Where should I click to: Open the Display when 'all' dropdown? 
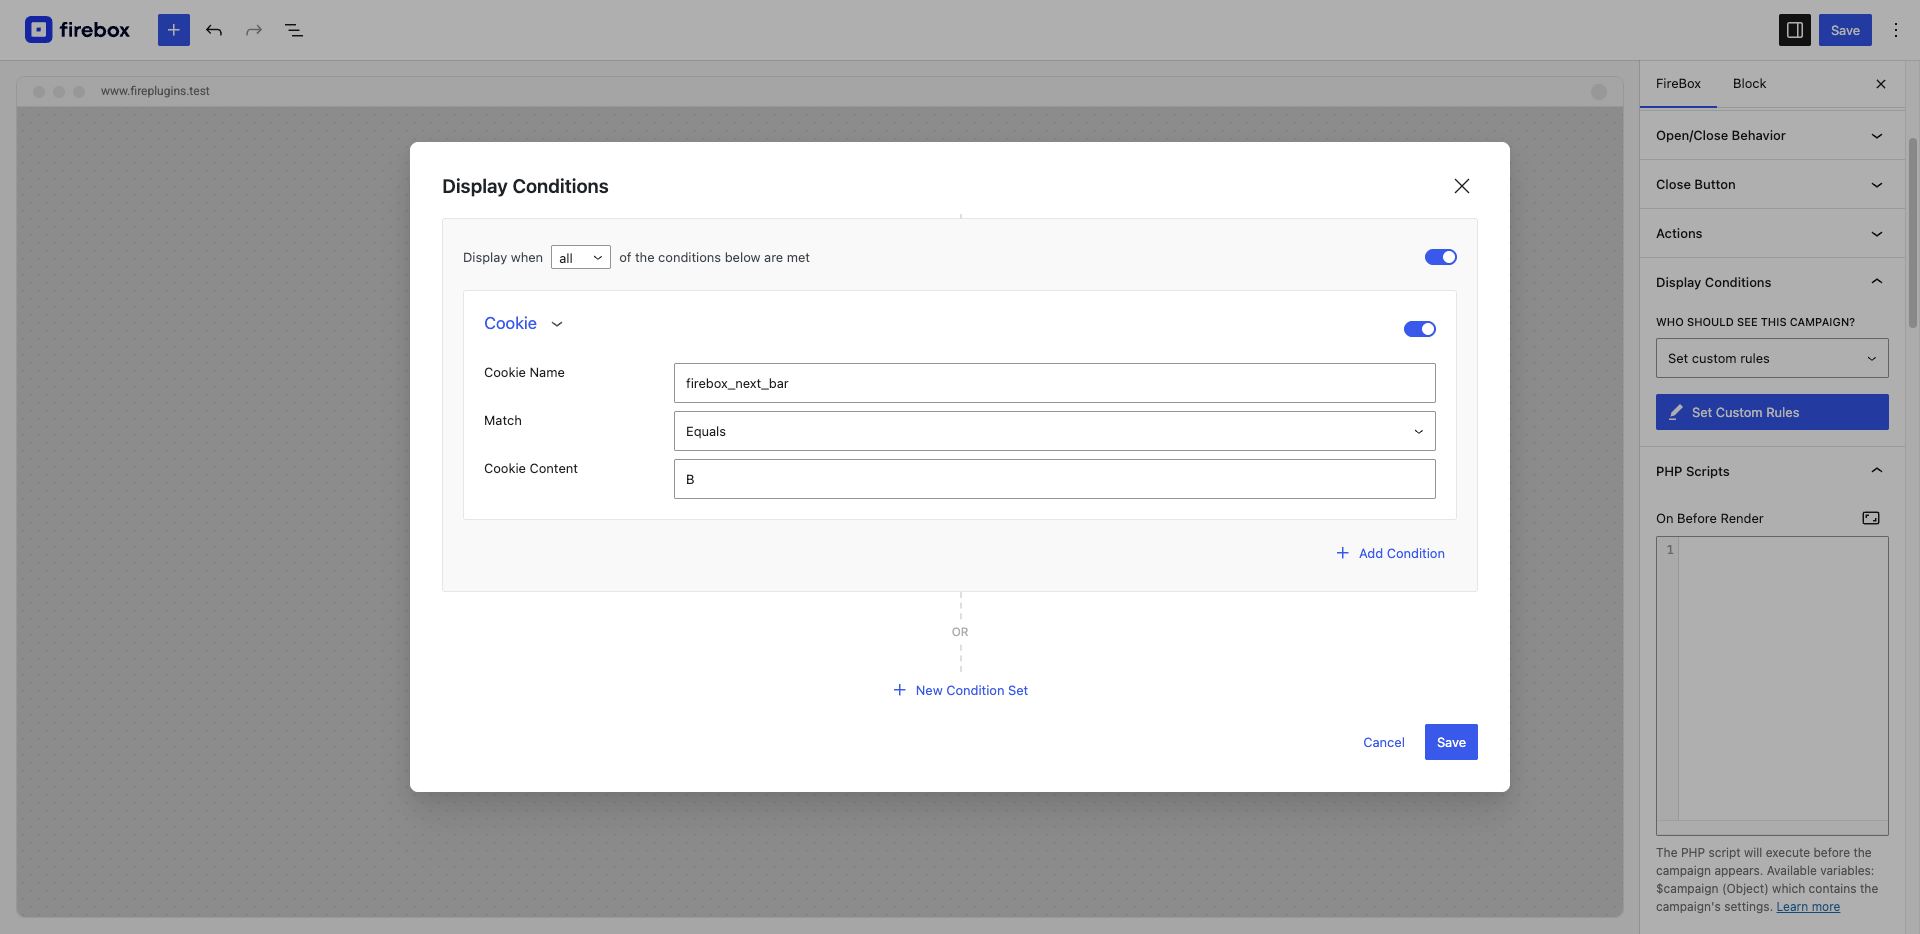coord(580,258)
